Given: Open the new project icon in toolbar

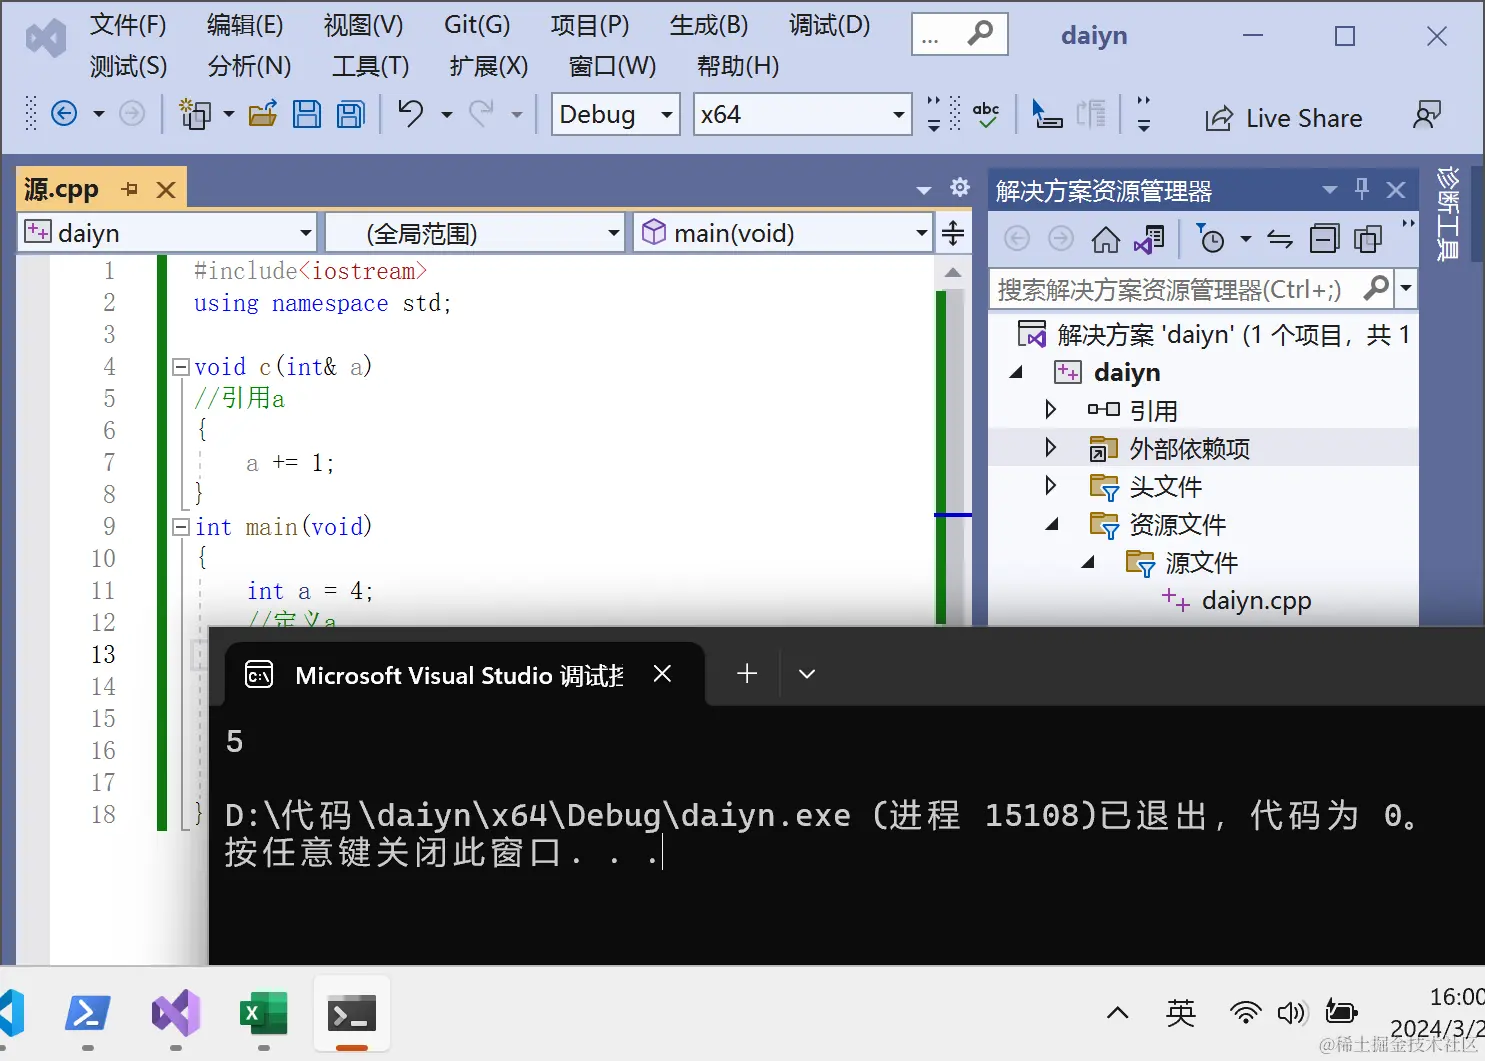Looking at the screenshot, I should (195, 114).
